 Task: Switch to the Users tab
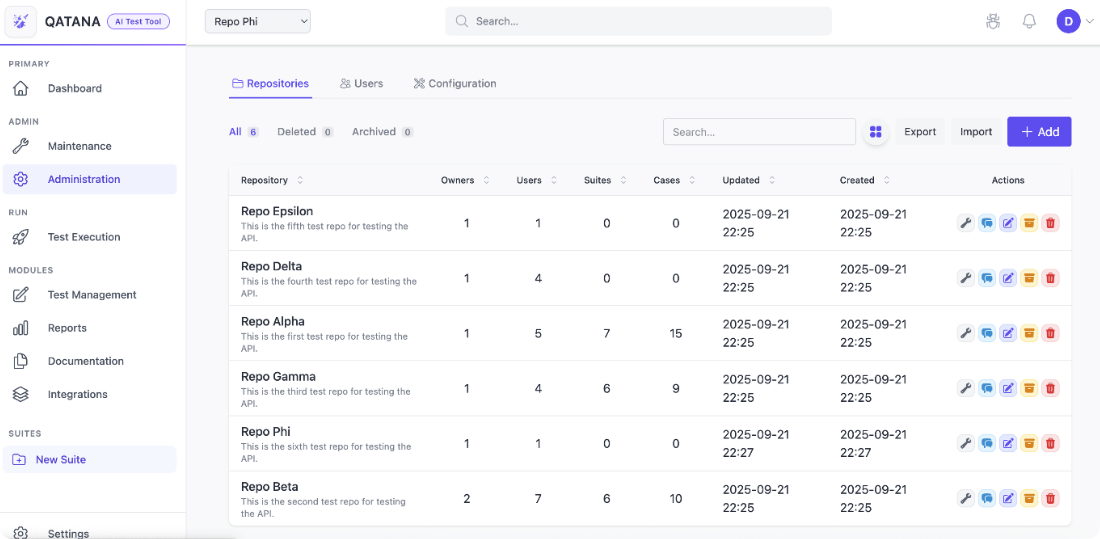pos(361,84)
